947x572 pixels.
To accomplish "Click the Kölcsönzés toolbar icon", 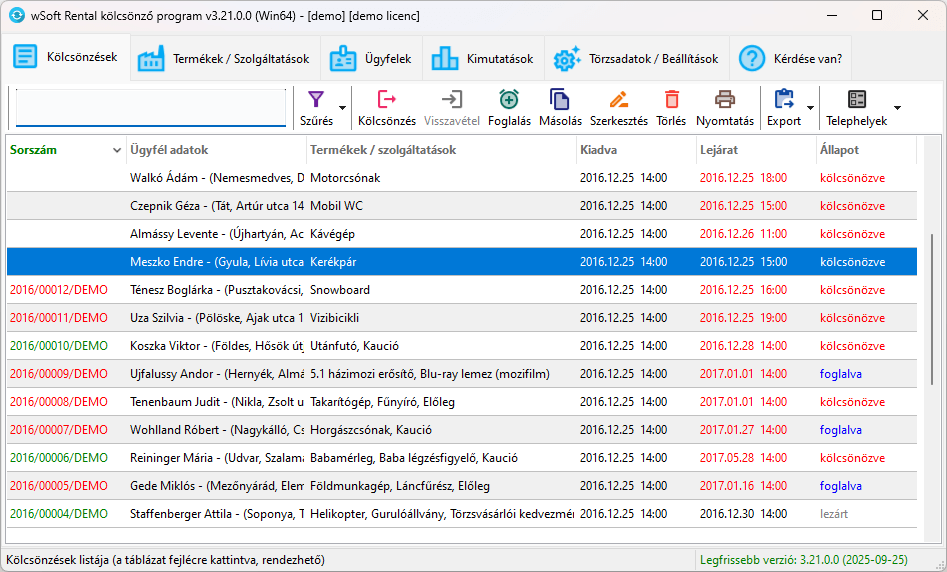I will tap(387, 99).
